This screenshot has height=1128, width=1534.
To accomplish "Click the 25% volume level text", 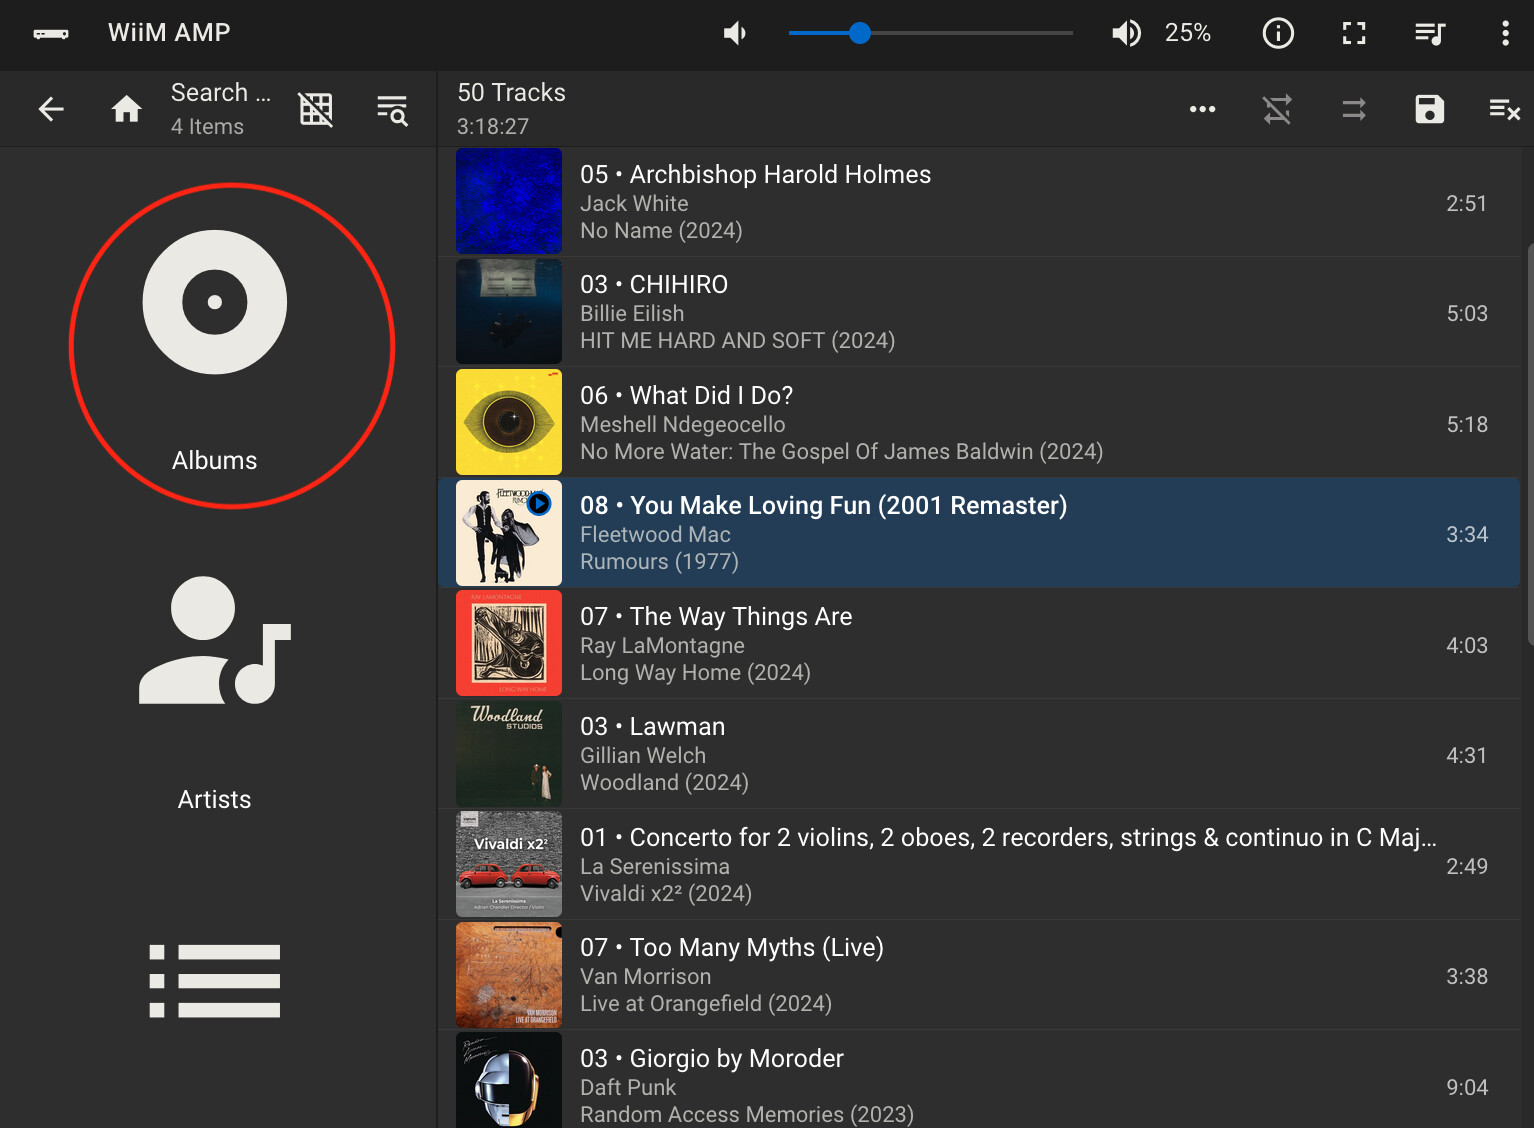I will click(x=1188, y=33).
